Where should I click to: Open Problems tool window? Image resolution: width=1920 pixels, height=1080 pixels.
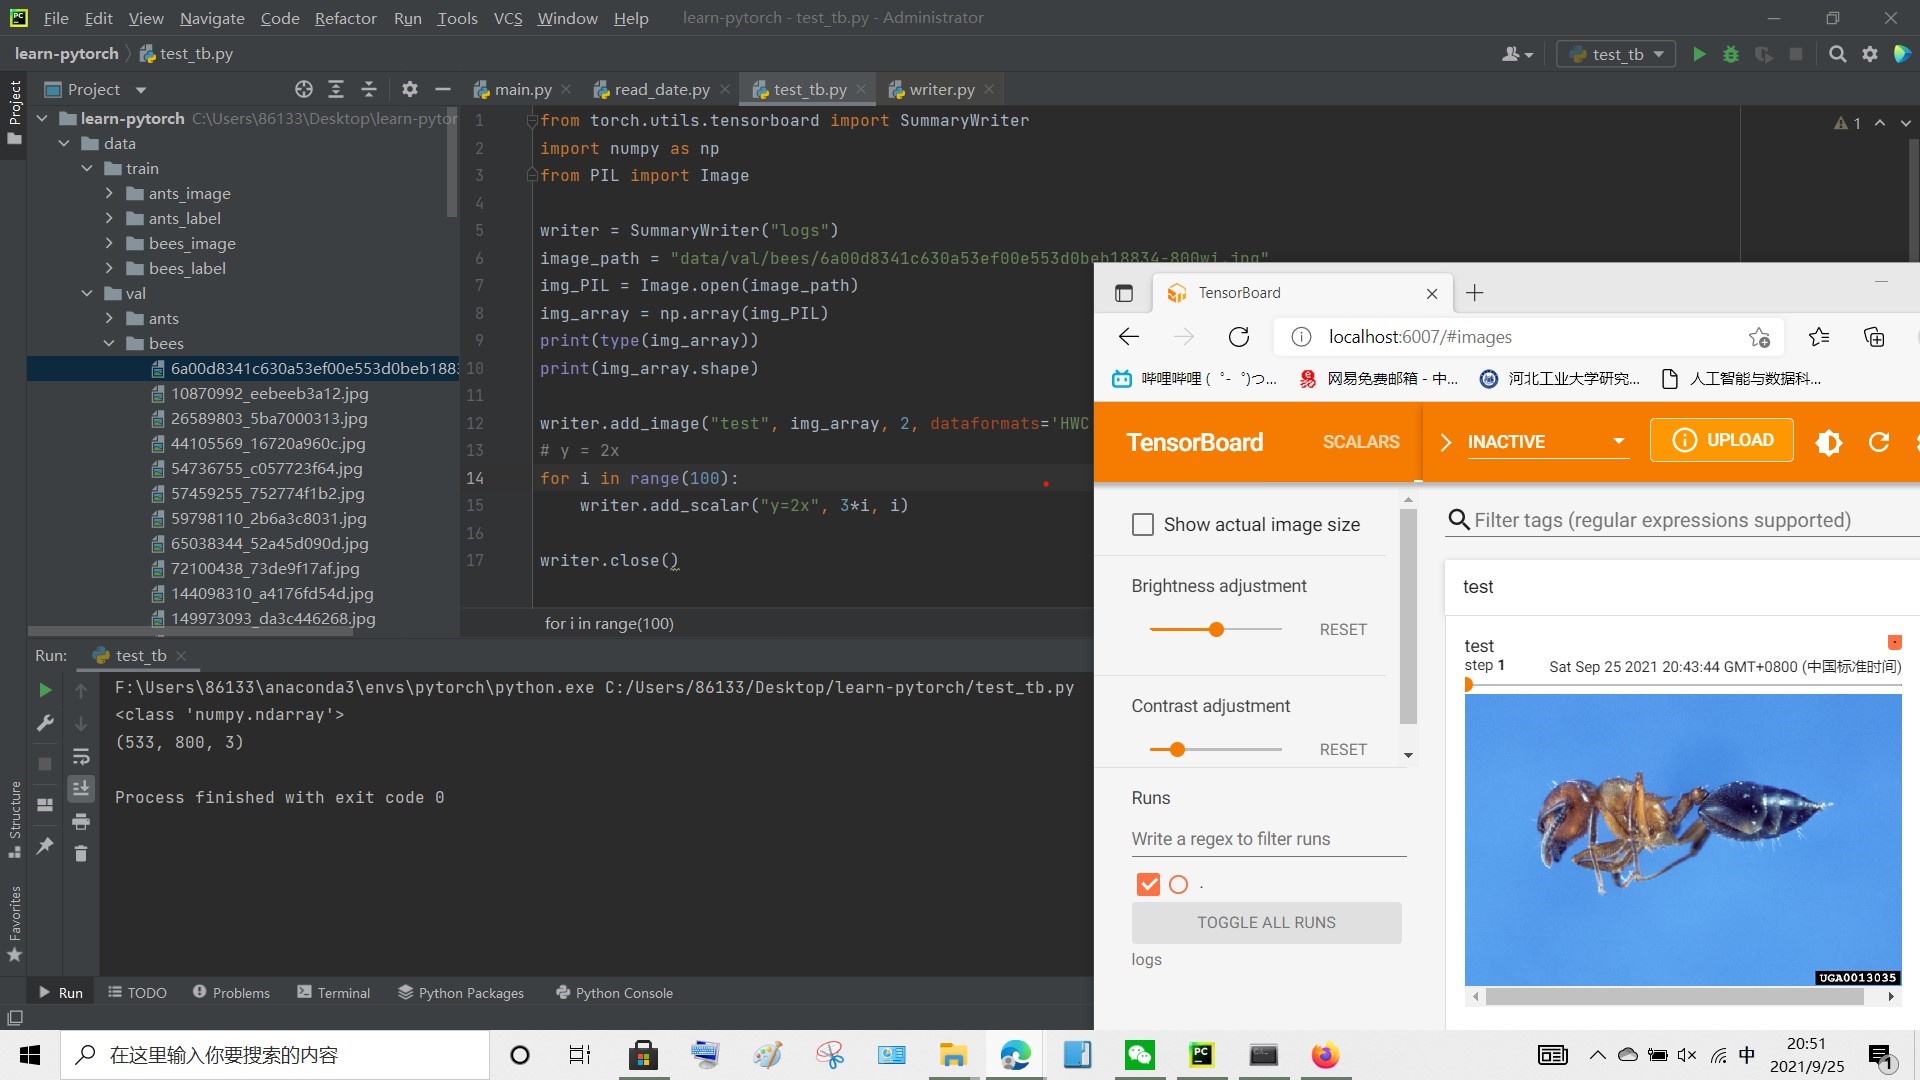231,992
